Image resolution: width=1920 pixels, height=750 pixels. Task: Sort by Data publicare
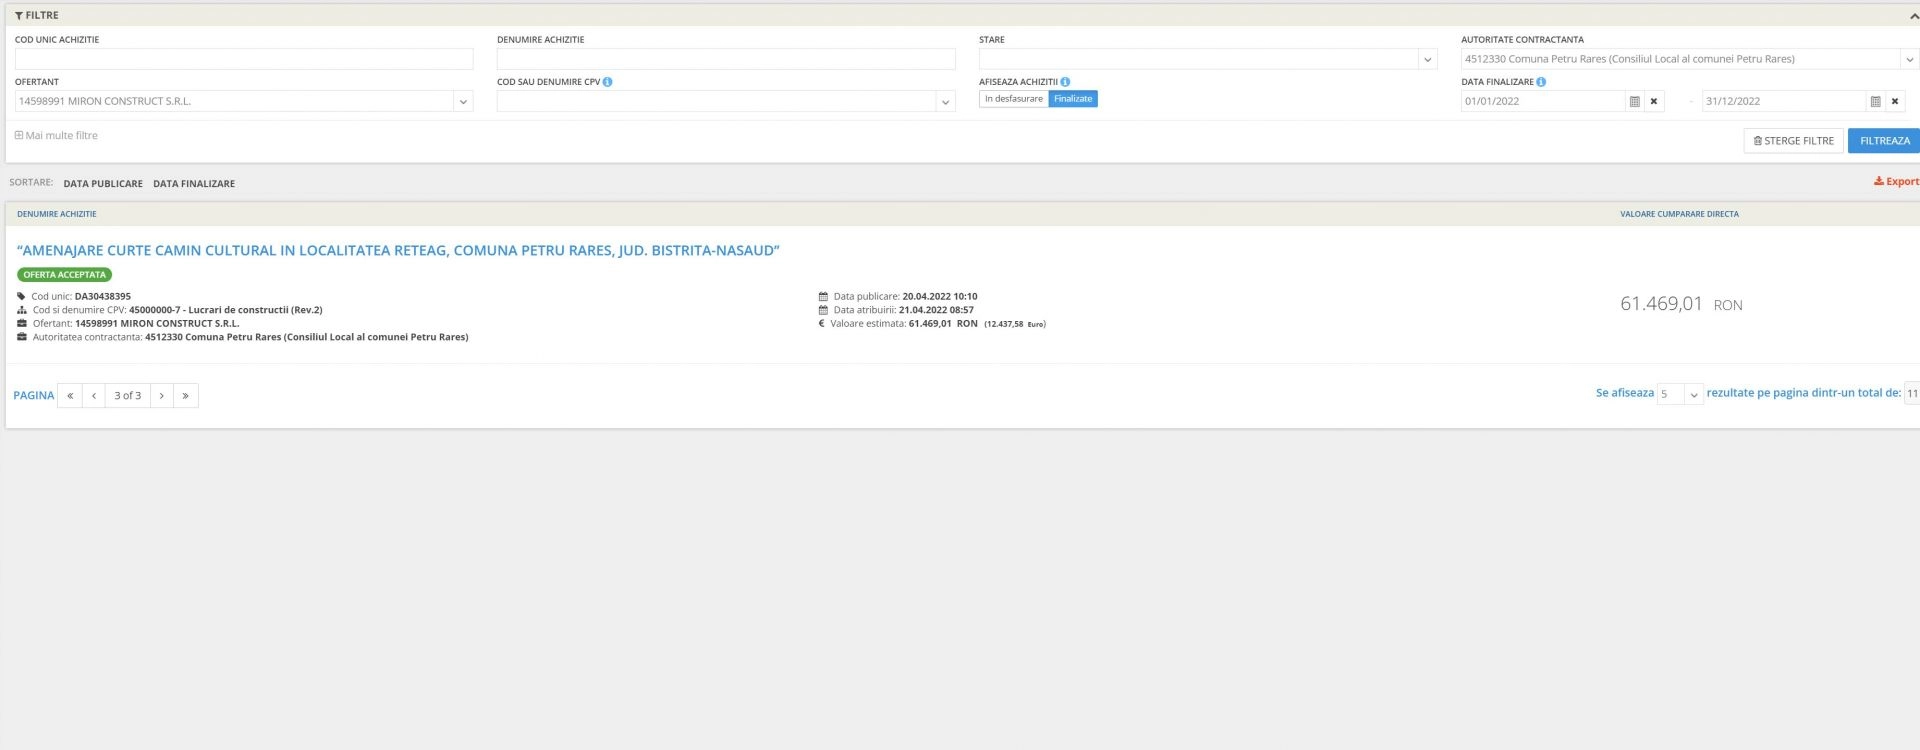pos(103,184)
